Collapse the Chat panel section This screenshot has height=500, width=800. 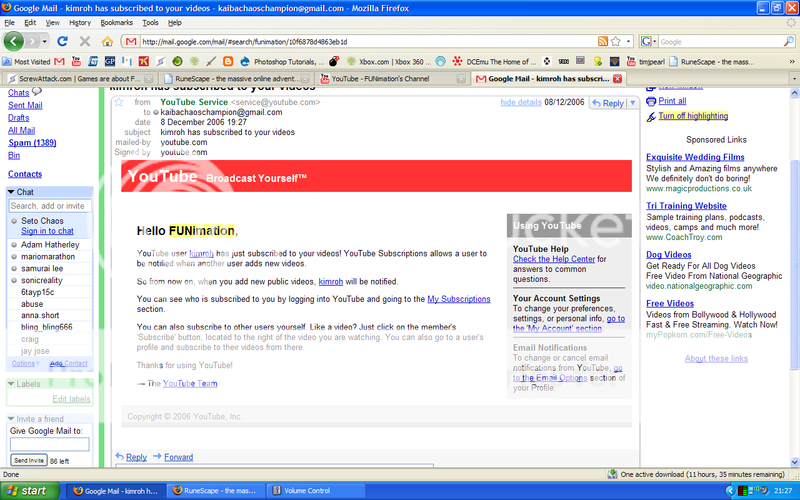[x=11, y=192]
